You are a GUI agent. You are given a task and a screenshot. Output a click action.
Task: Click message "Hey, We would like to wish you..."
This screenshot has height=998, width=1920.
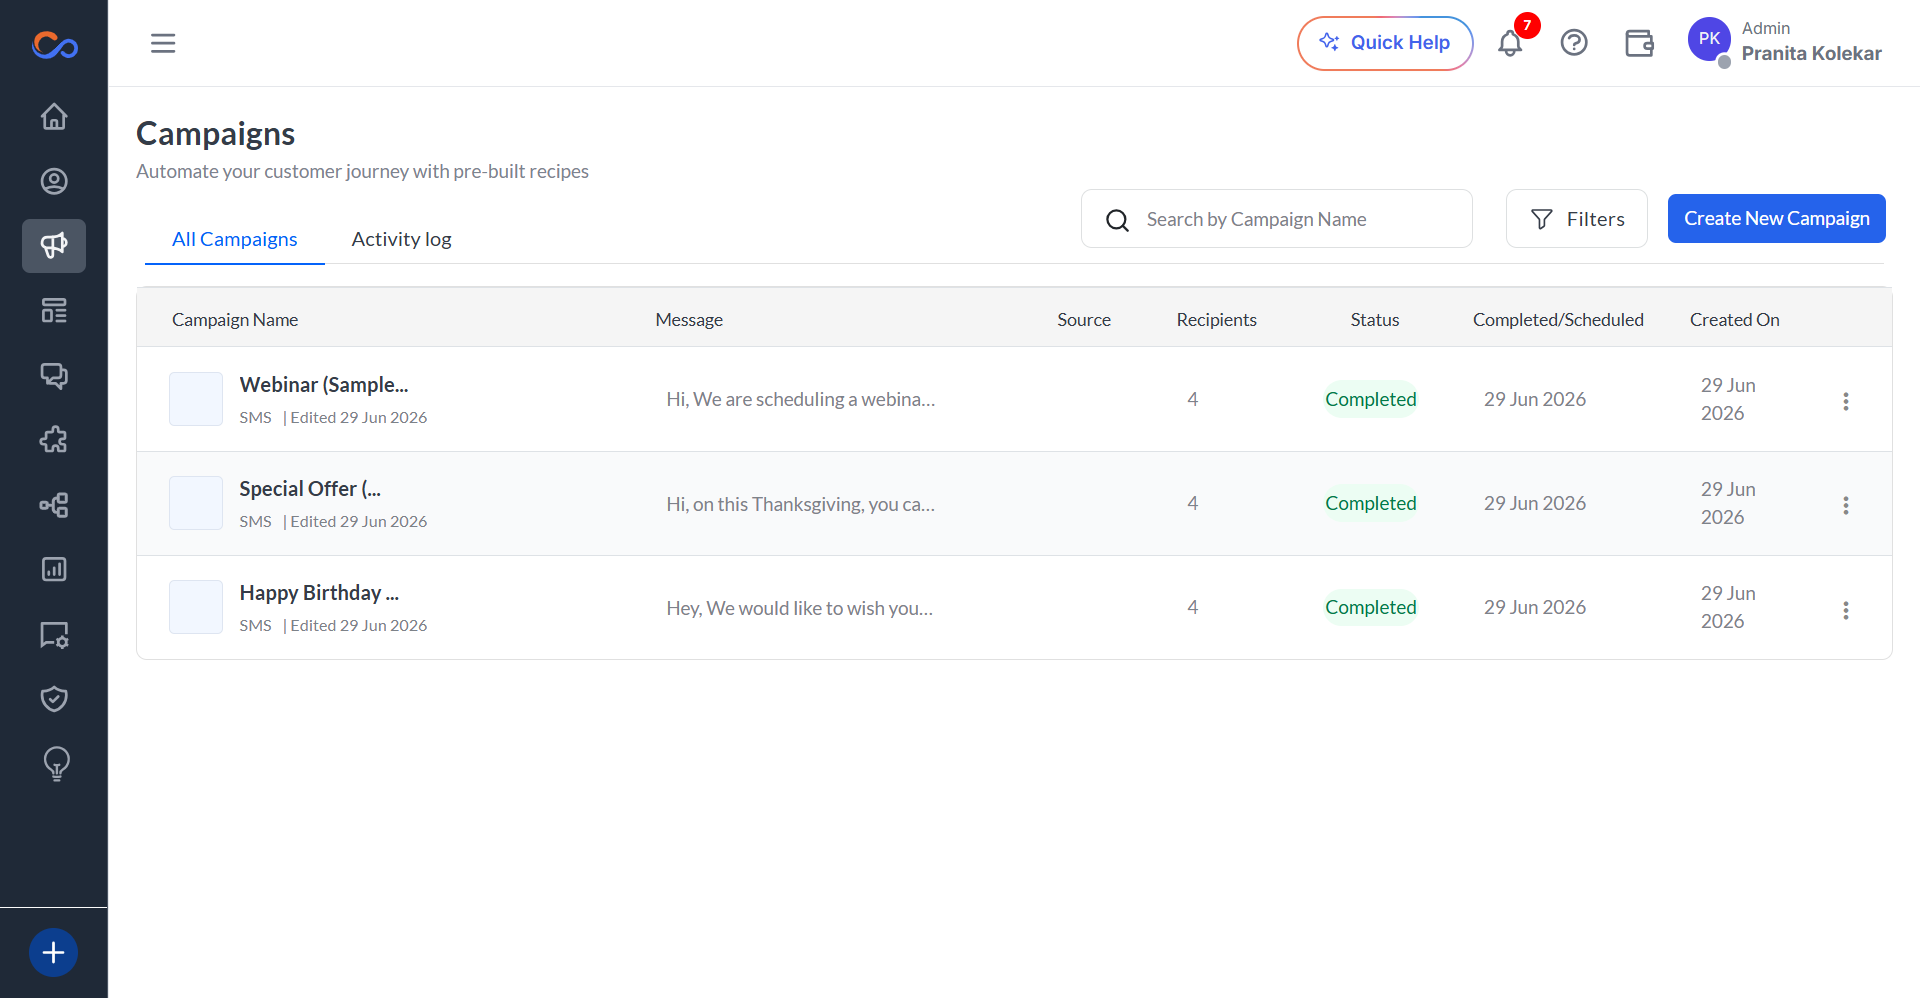tap(800, 608)
